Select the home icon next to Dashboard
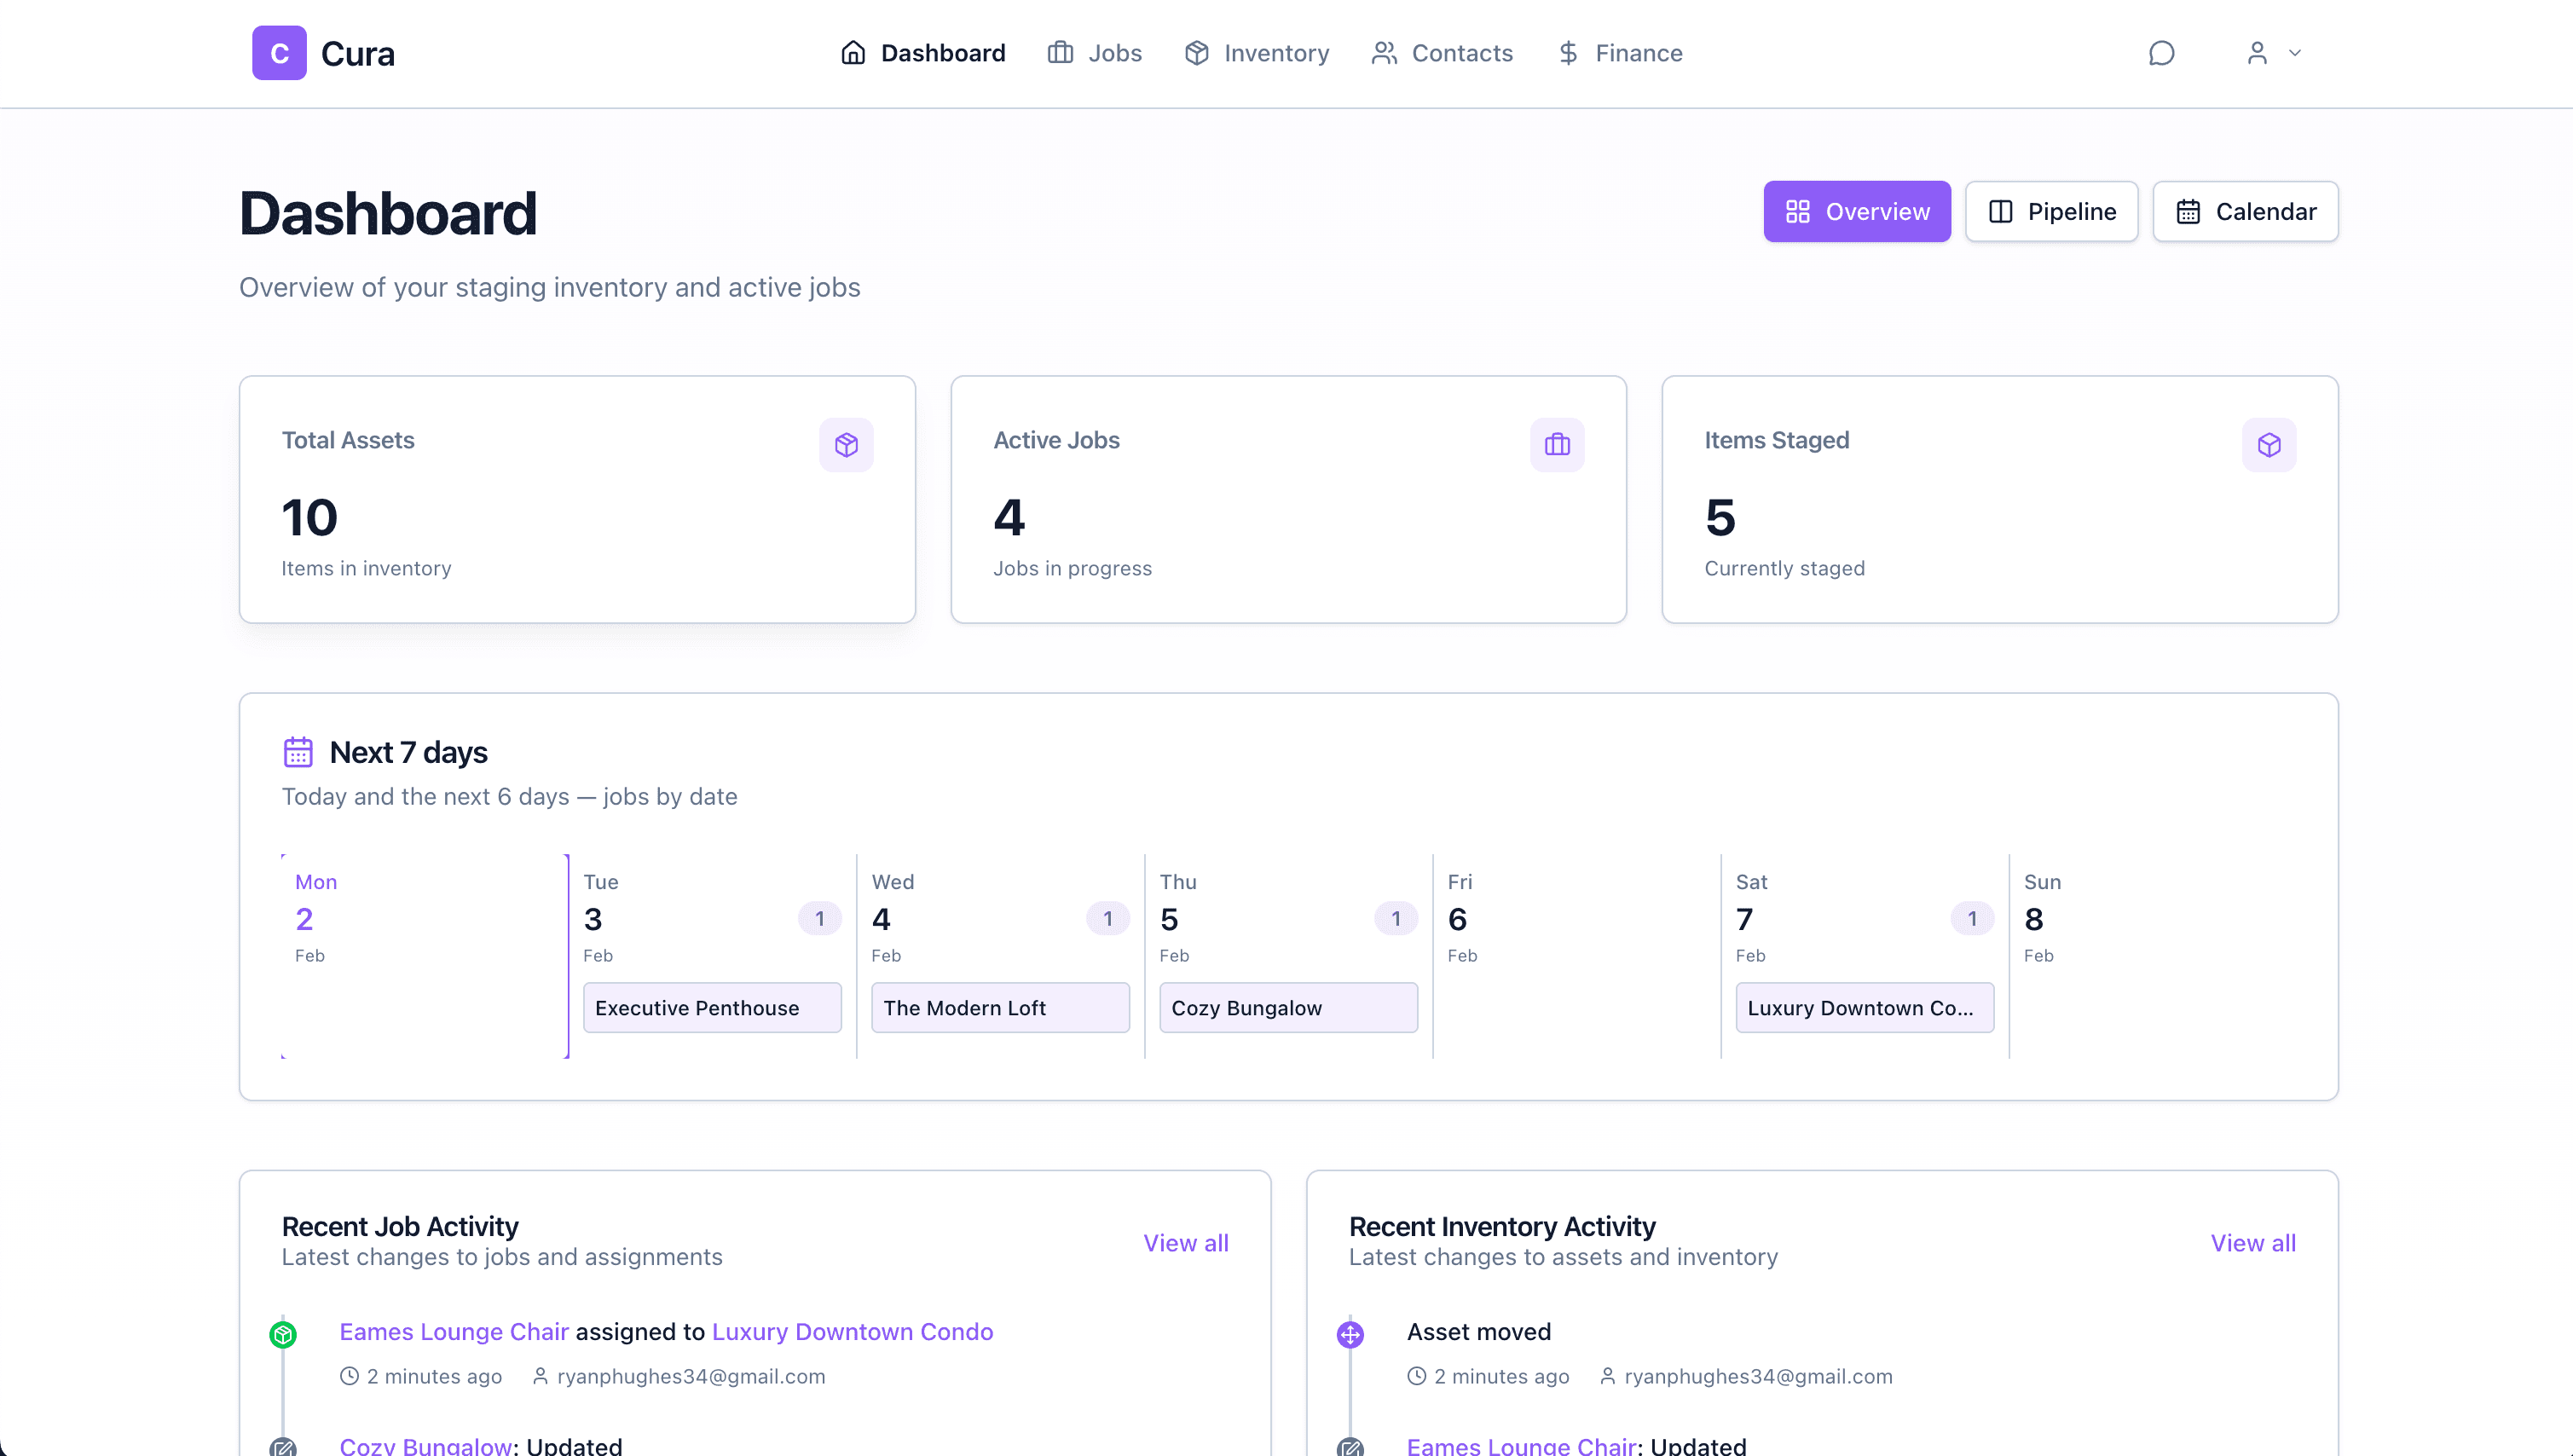The height and width of the screenshot is (1456, 2573). tap(853, 52)
